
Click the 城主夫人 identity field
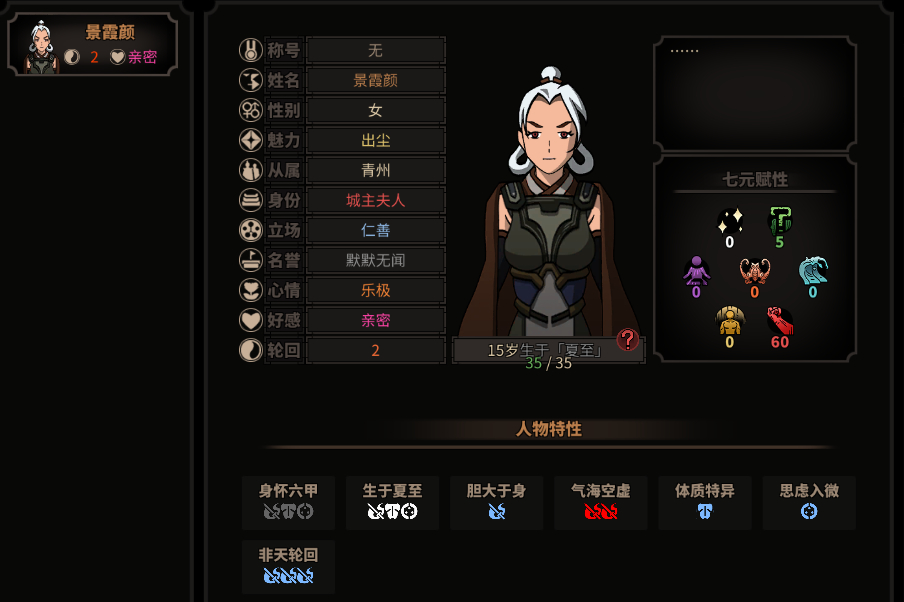375,200
